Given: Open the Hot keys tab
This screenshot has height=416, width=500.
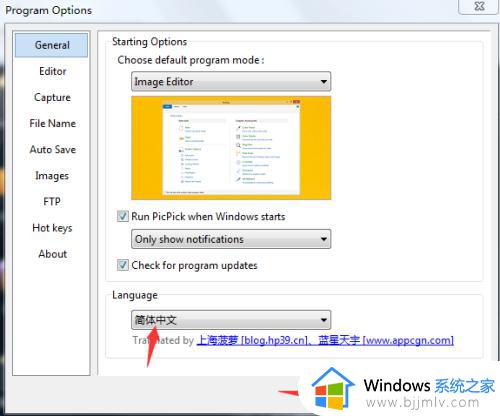Looking at the screenshot, I should (52, 228).
